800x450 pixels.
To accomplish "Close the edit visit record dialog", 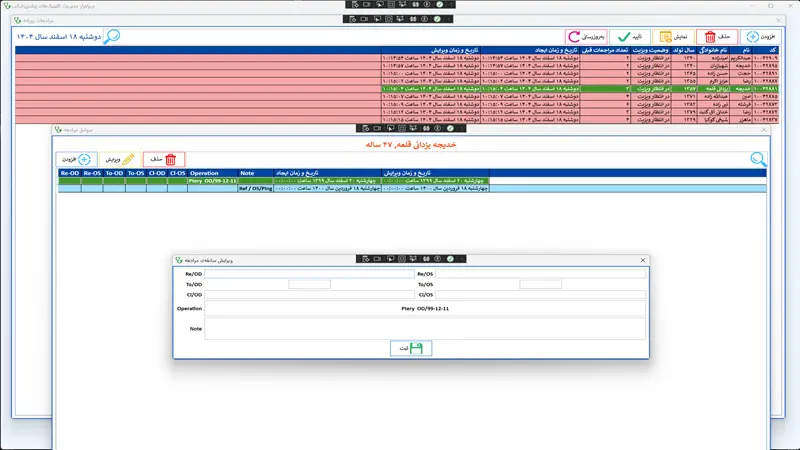I will [x=642, y=260].
